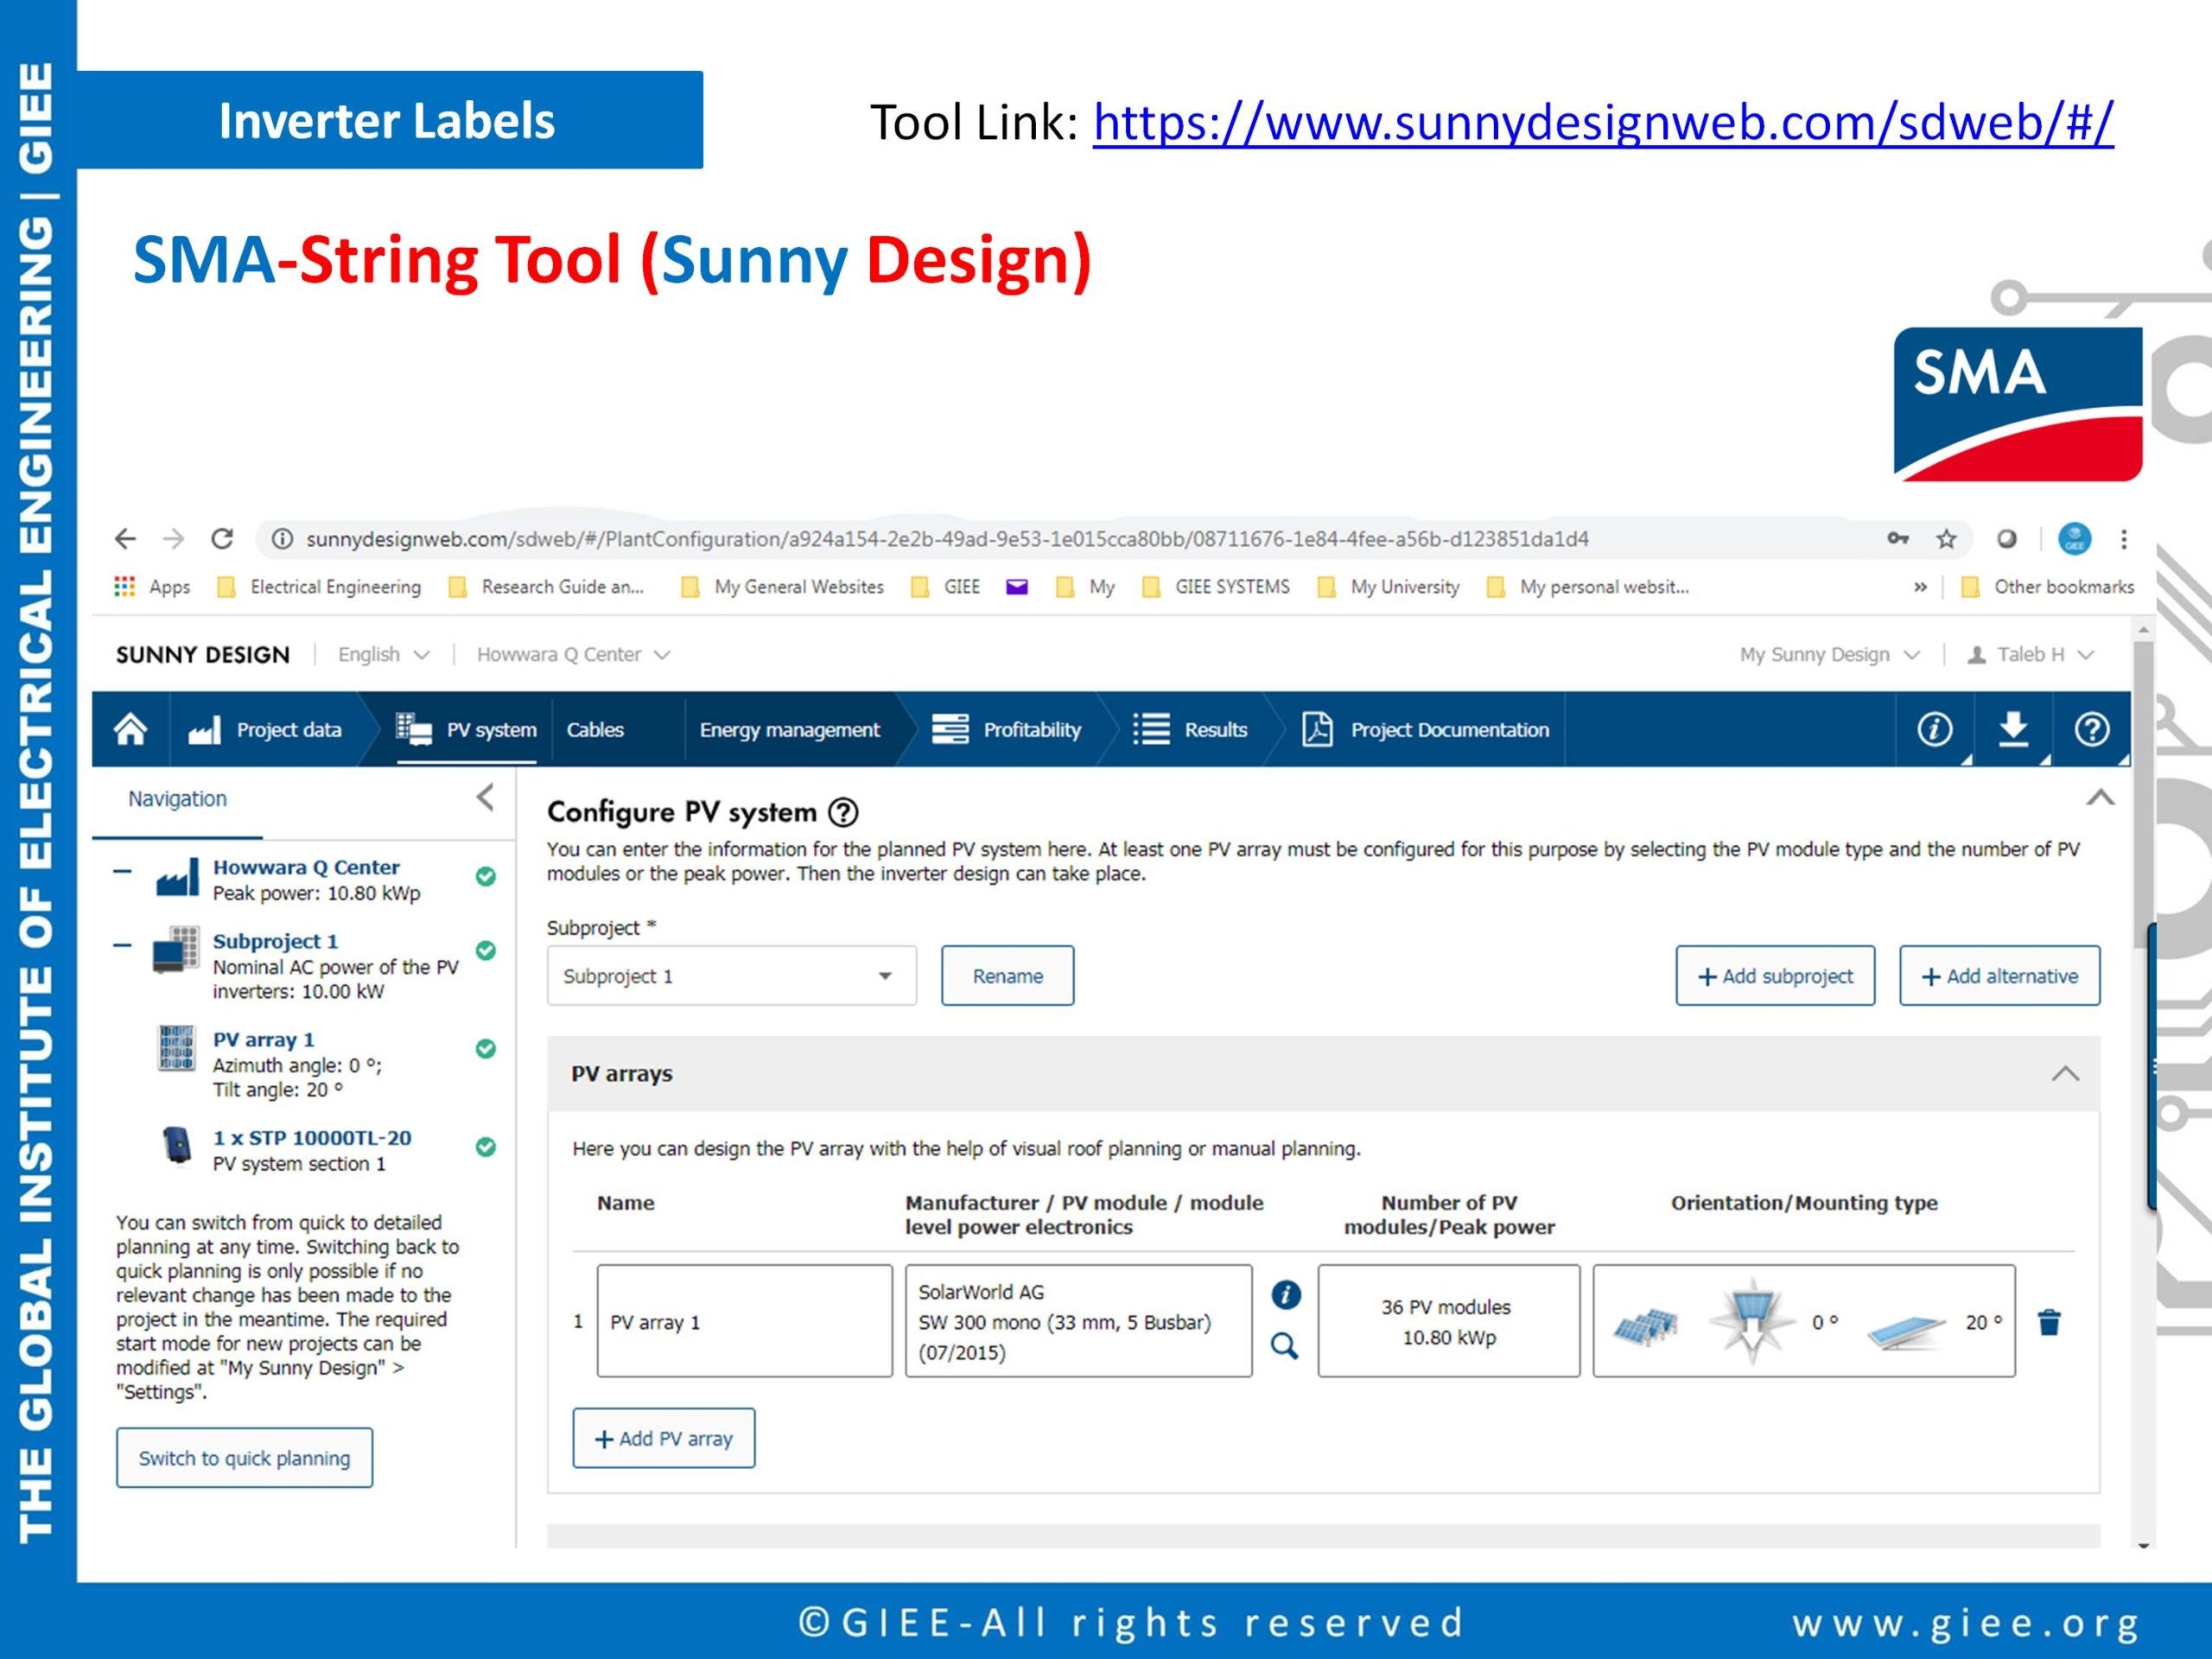
Task: Click Add alternative button
Action: click(1999, 976)
